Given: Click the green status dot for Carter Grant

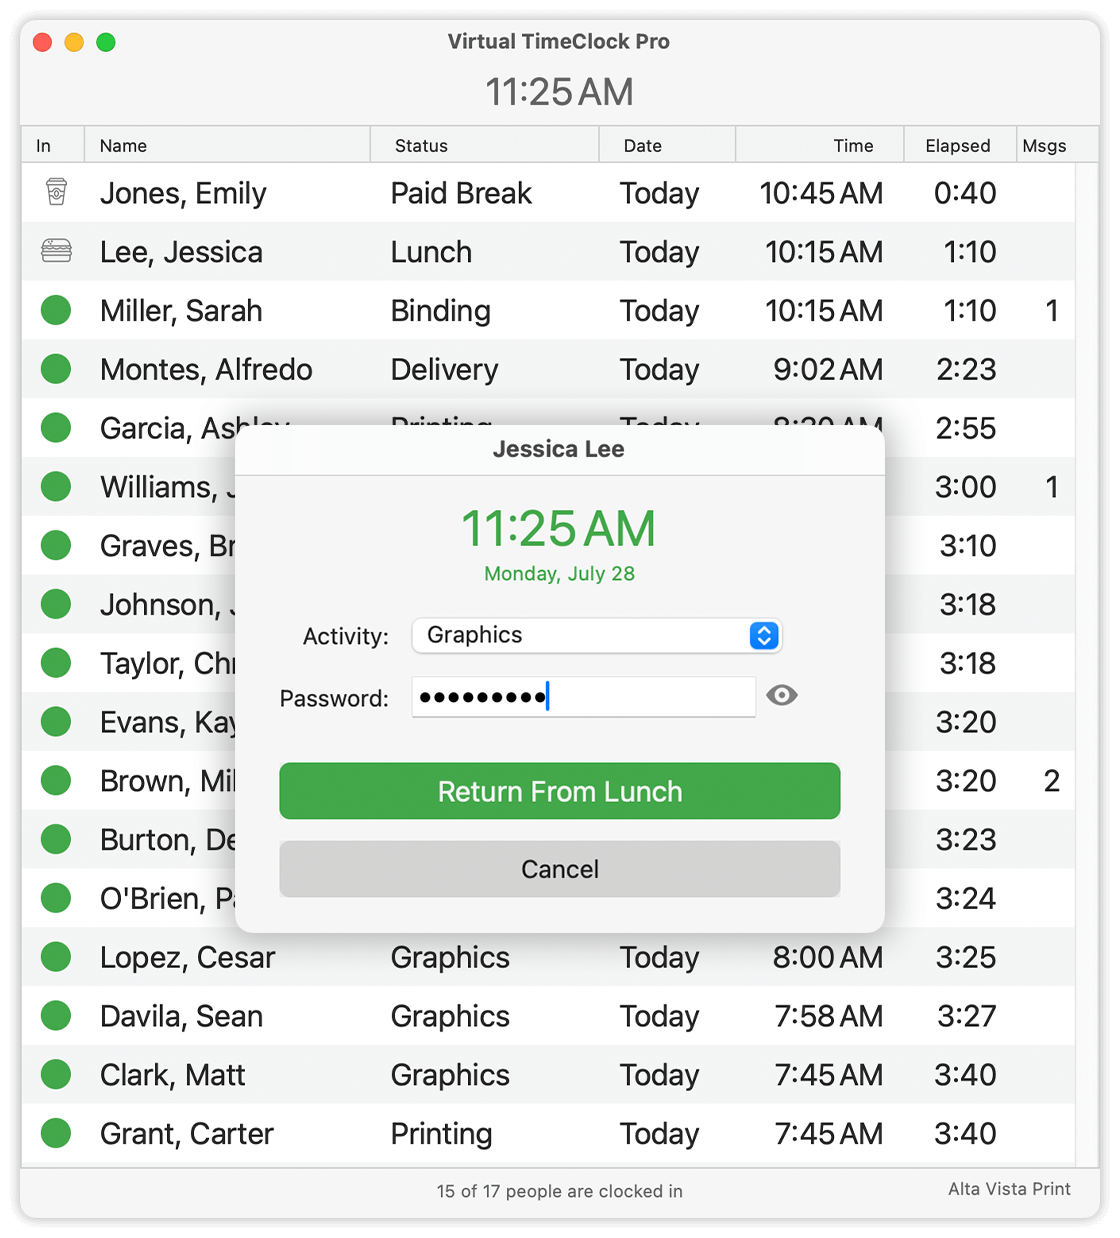Looking at the screenshot, I should click(56, 1133).
